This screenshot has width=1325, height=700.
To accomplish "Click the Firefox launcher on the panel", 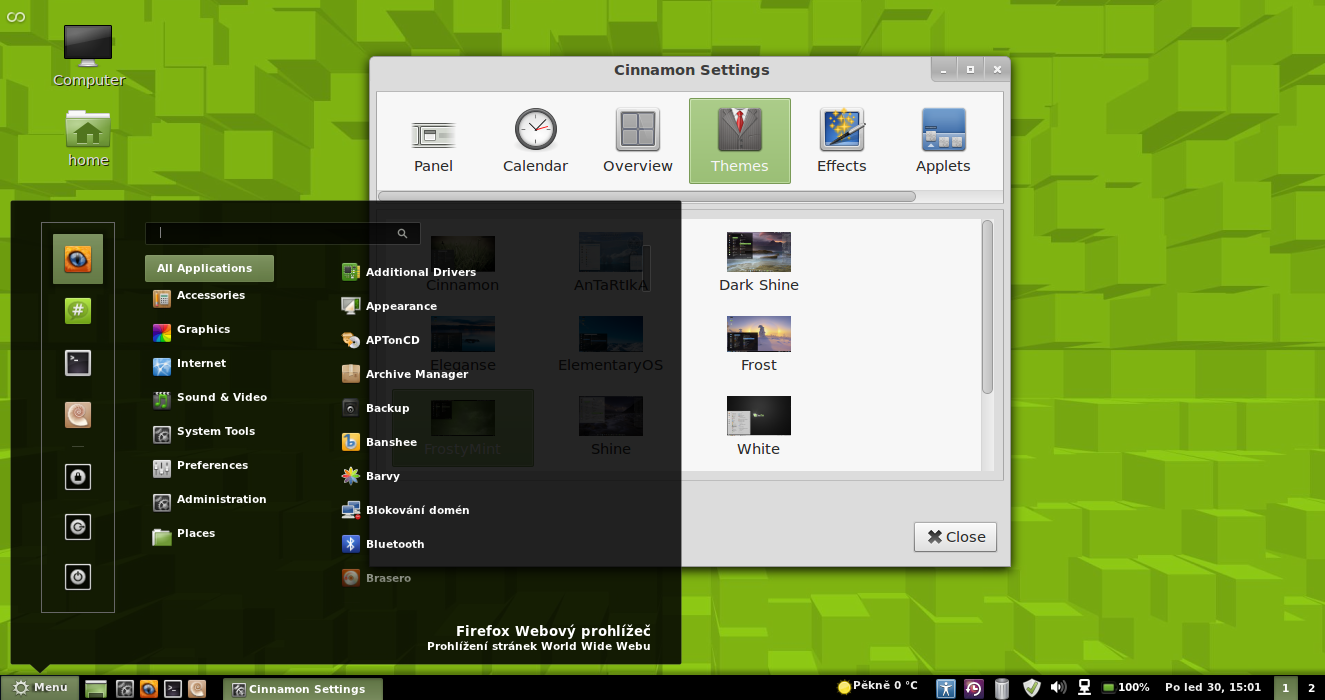I will pyautogui.click(x=149, y=688).
